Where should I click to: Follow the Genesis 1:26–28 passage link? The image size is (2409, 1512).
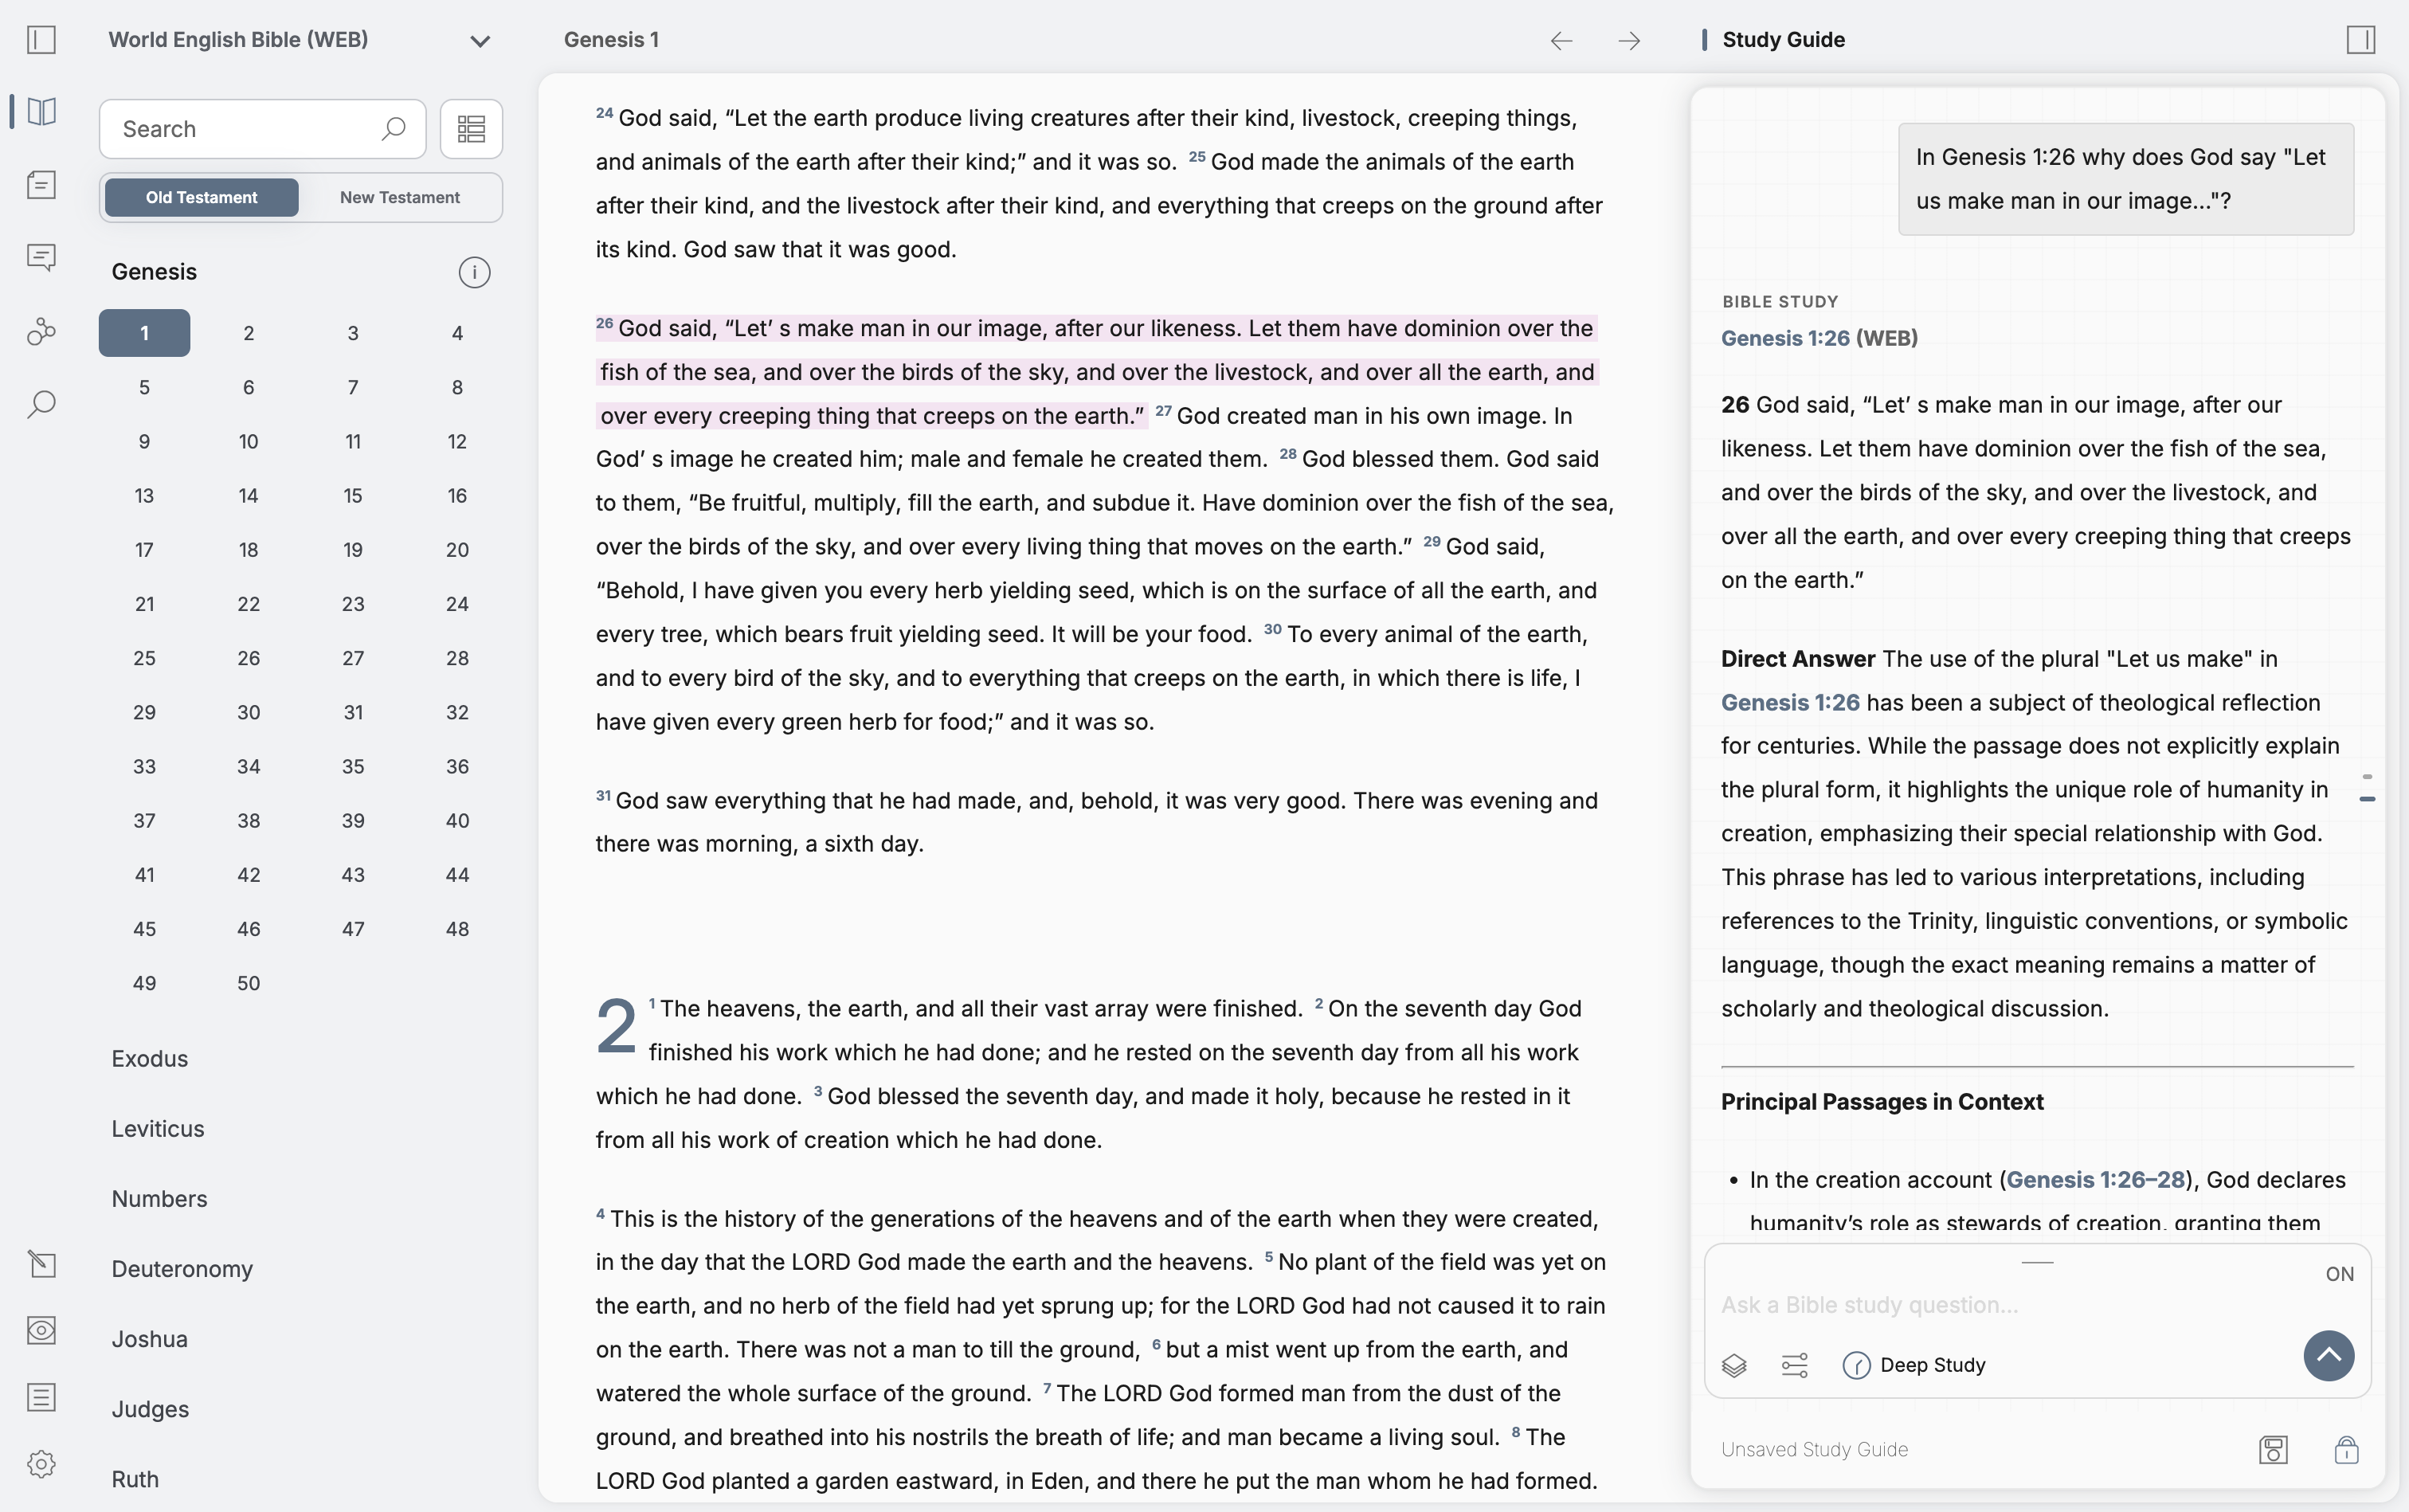tap(2095, 1180)
